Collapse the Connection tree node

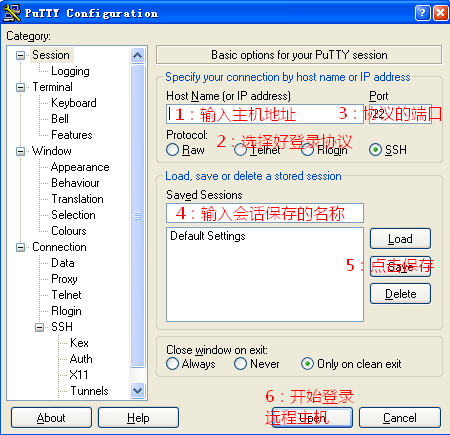pos(20,247)
